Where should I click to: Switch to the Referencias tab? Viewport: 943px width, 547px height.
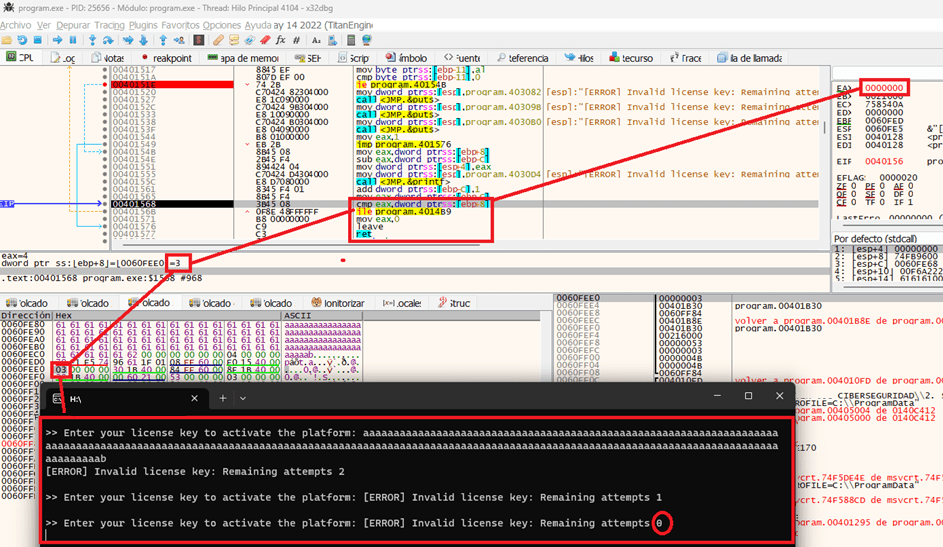[523, 58]
